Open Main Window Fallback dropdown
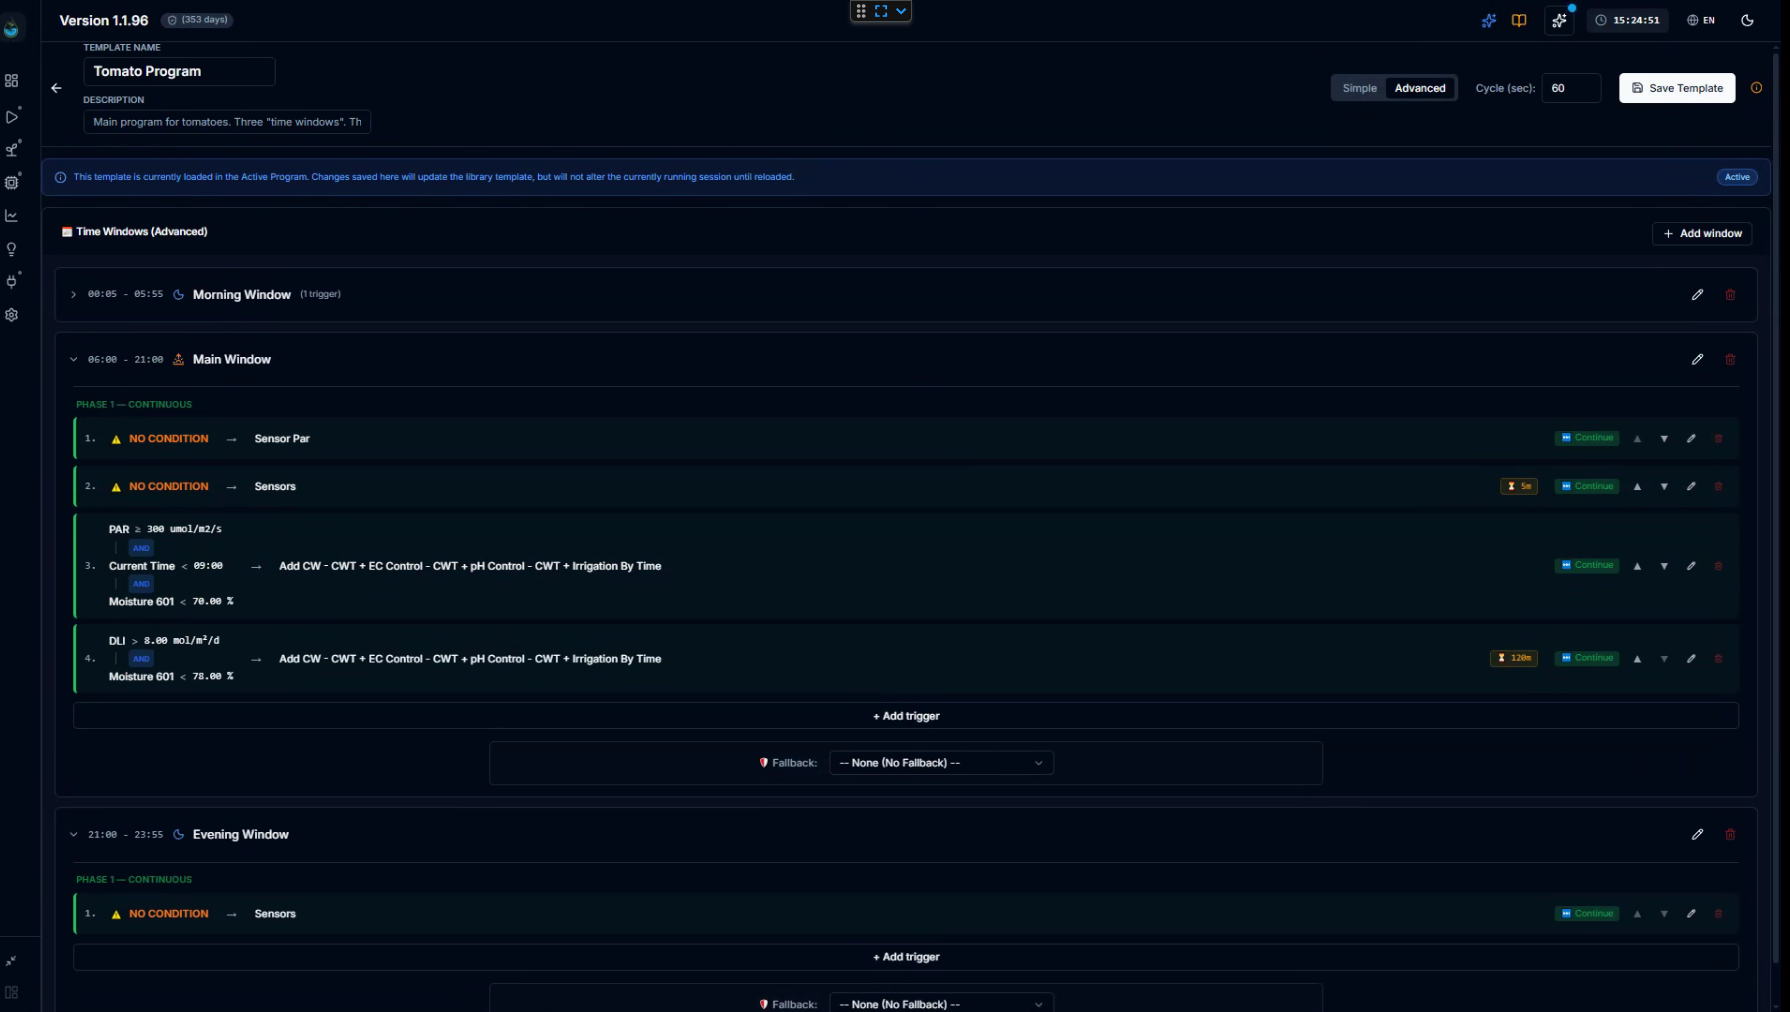The image size is (1790, 1012). click(941, 763)
